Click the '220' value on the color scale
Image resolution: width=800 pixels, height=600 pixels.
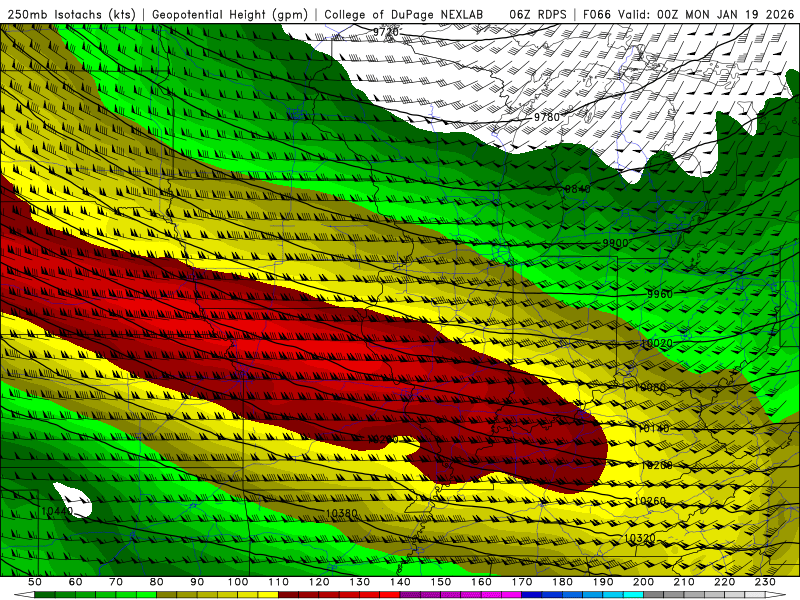point(724,582)
